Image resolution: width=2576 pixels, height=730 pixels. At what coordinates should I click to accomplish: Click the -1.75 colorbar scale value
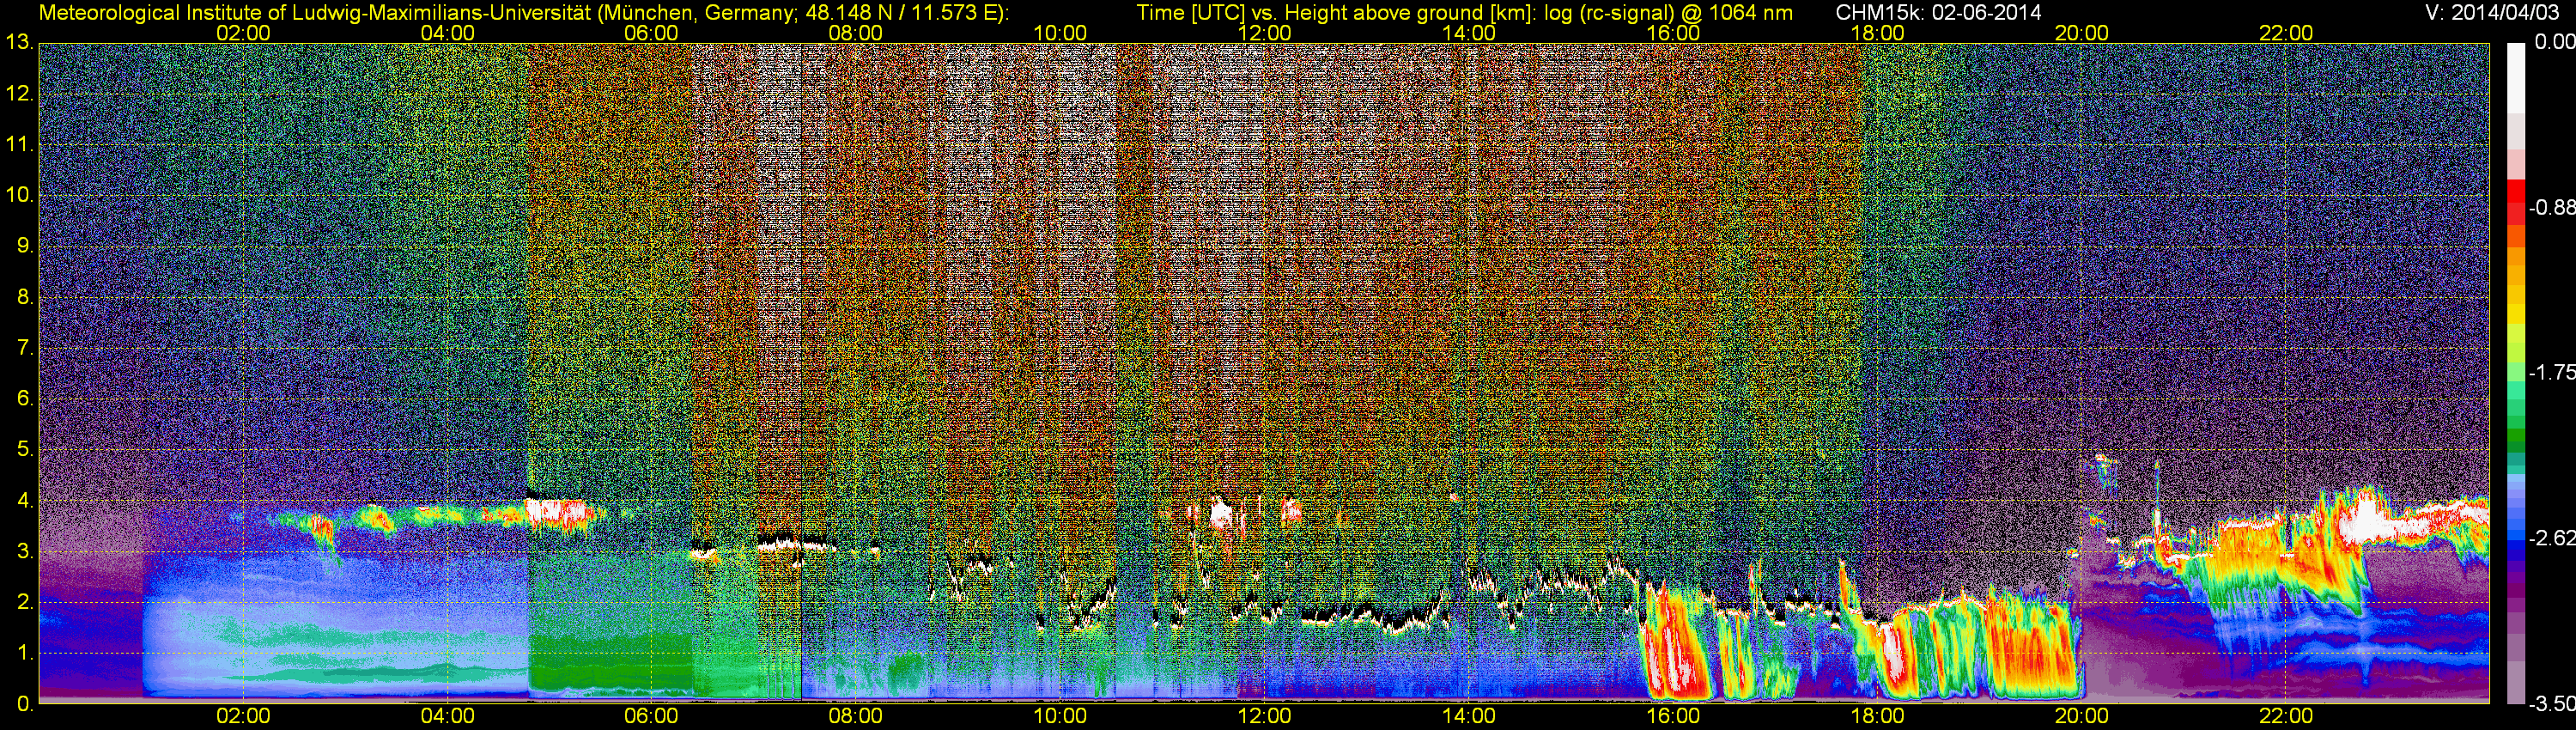pos(2552,372)
